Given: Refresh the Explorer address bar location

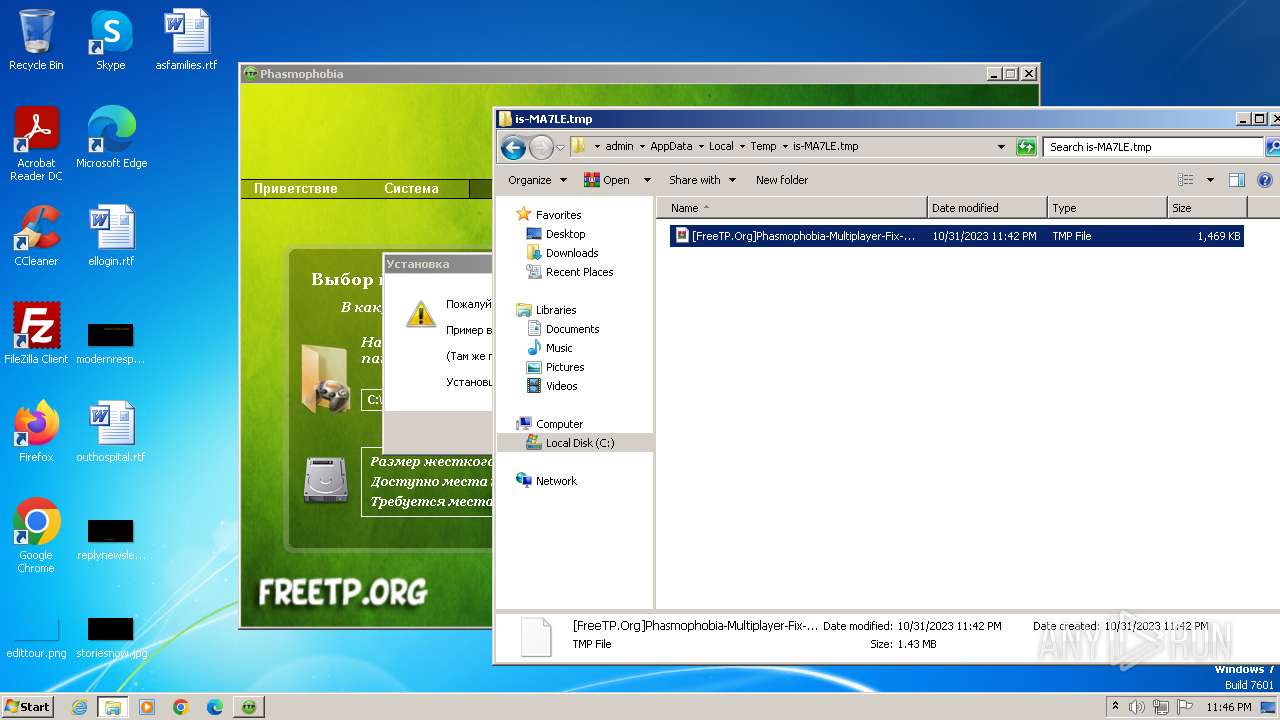Looking at the screenshot, I should point(1025,147).
